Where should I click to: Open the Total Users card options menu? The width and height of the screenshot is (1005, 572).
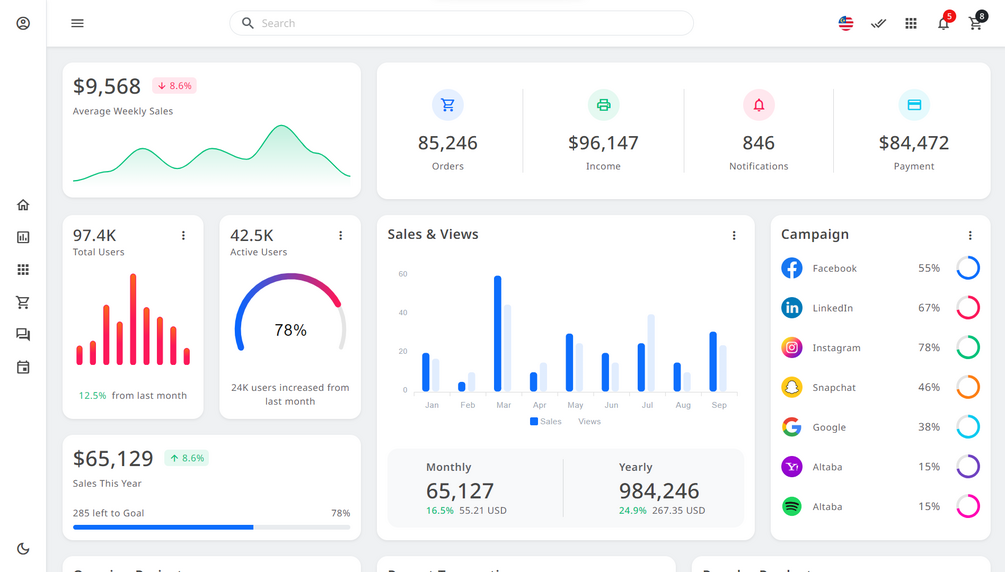(183, 235)
